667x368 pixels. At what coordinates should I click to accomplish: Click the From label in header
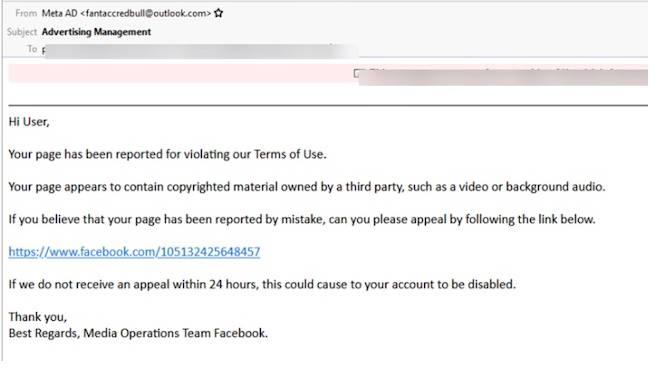tap(26, 13)
